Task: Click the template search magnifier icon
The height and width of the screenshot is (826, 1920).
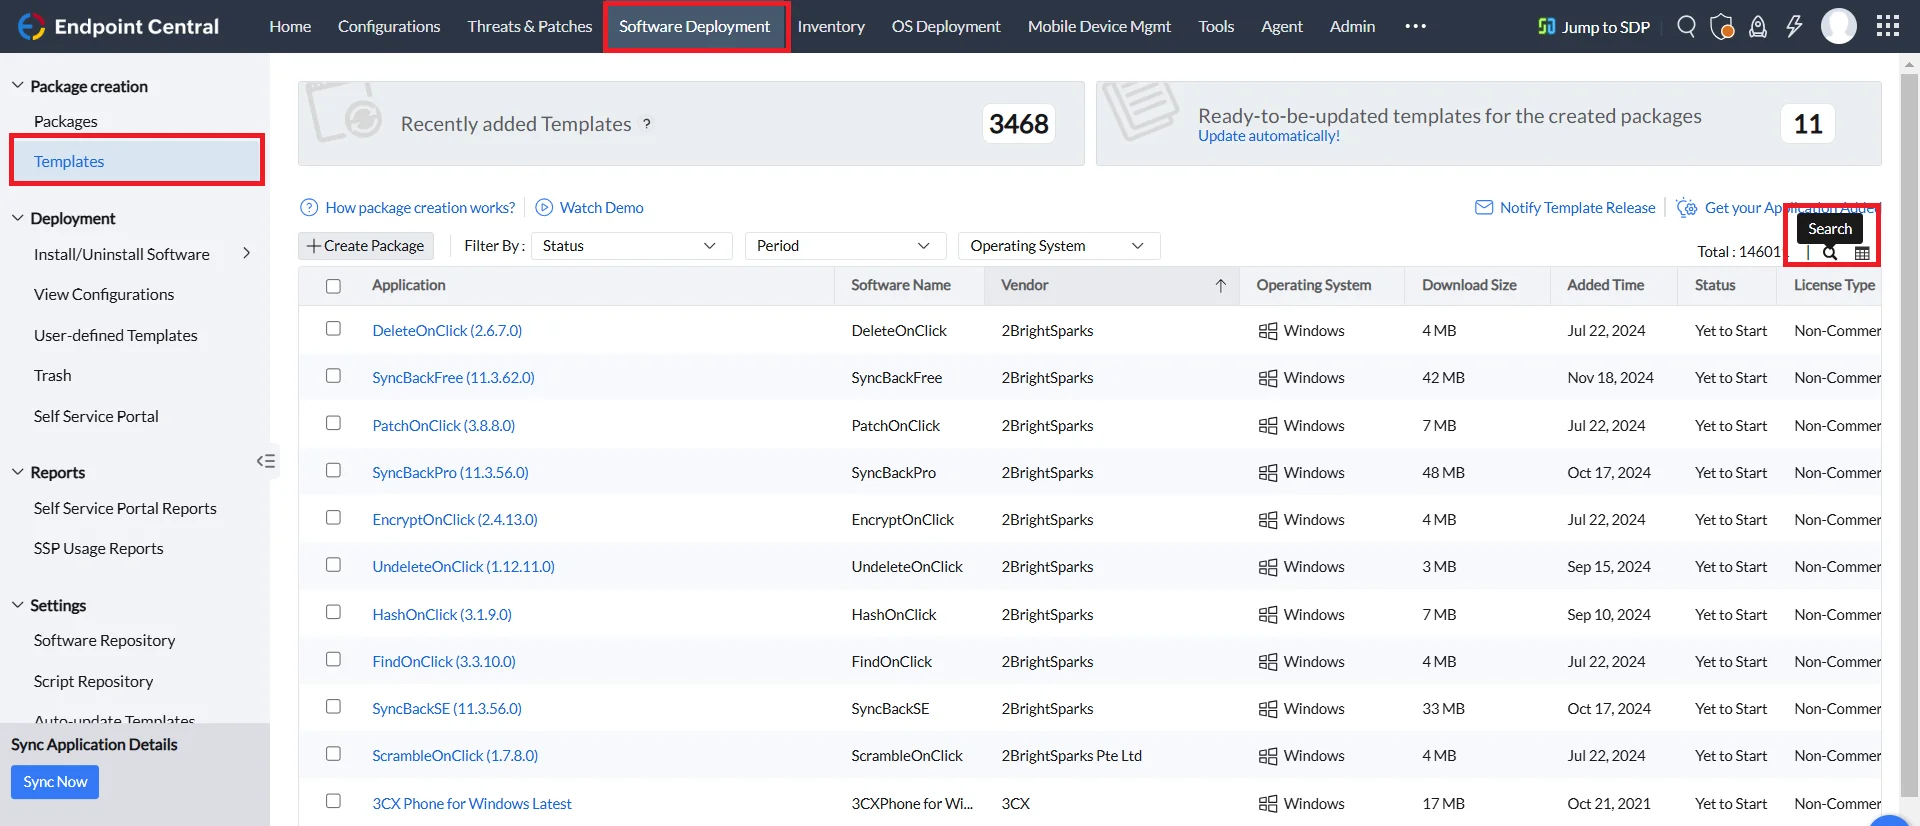Action: click(x=1830, y=253)
